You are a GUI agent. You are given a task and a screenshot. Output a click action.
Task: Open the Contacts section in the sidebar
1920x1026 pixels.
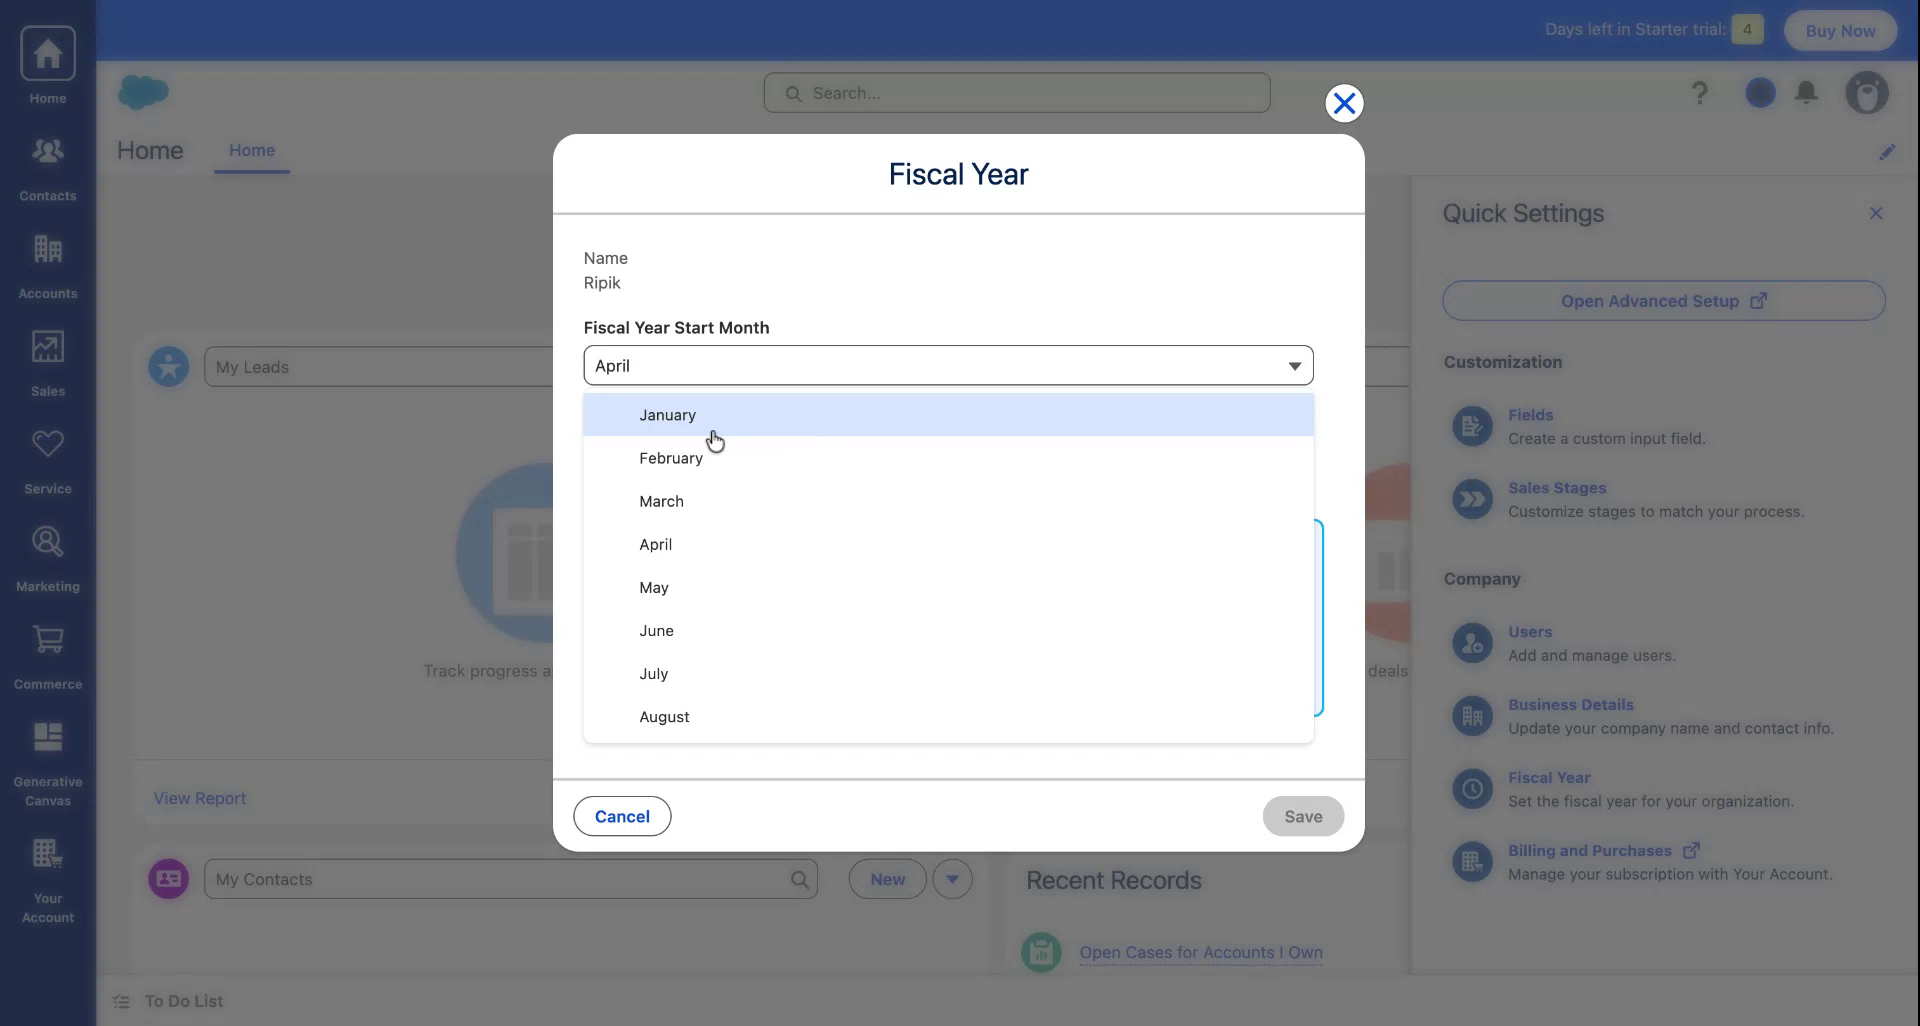coord(47,165)
